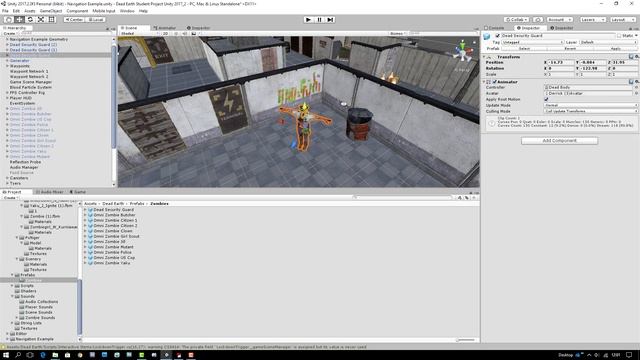This screenshot has height=360, width=640.
Task: Toggle the 2D view mode in the Scene
Action: [x=165, y=33]
